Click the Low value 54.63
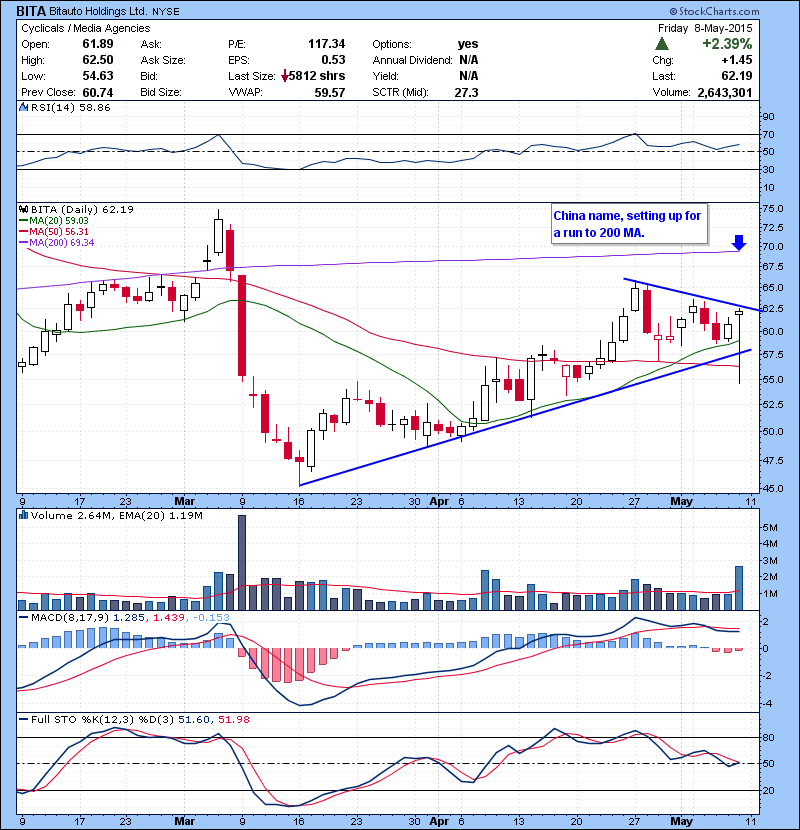Image resolution: width=800 pixels, height=830 pixels. (x=97, y=76)
